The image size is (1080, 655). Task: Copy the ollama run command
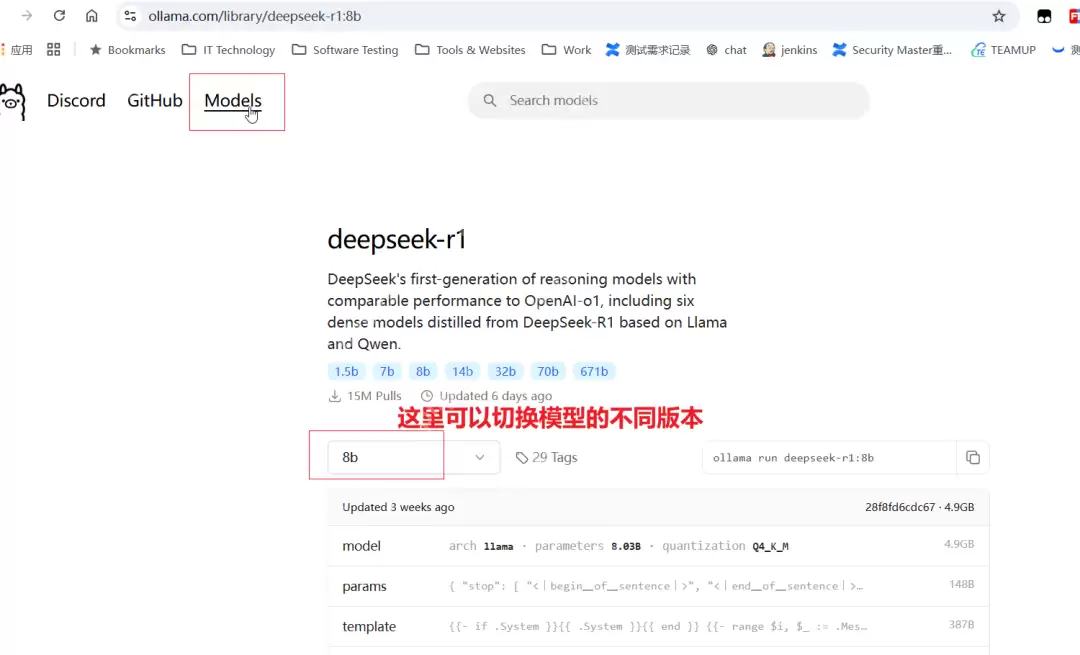[x=973, y=457]
